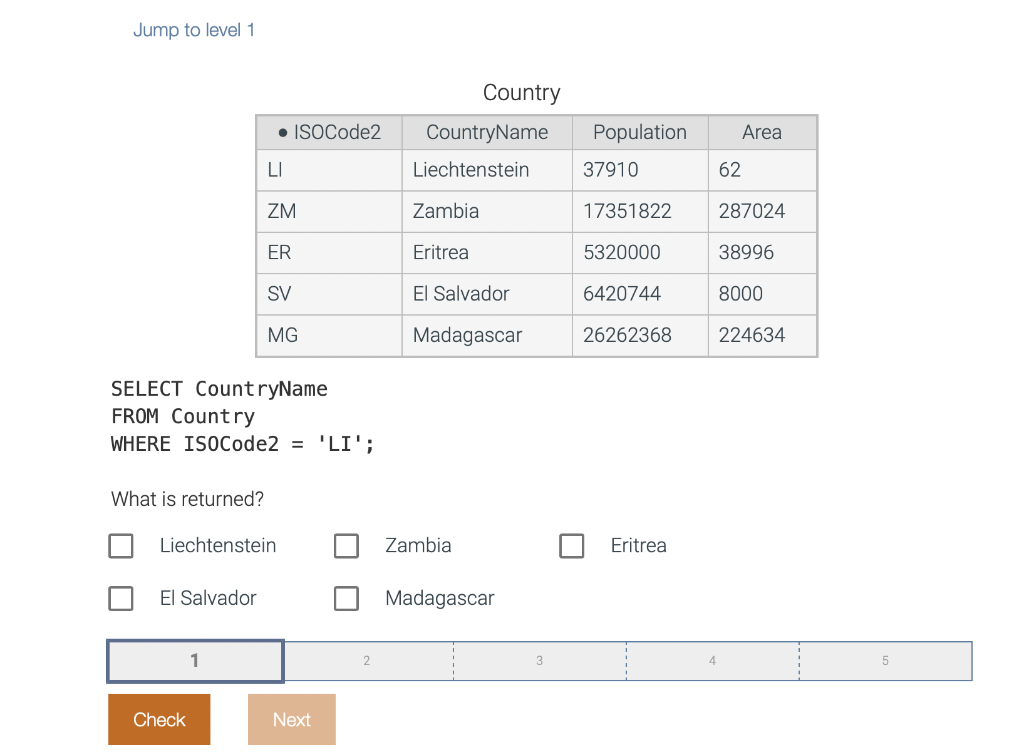
Task: Click the Next button
Action: (x=291, y=719)
